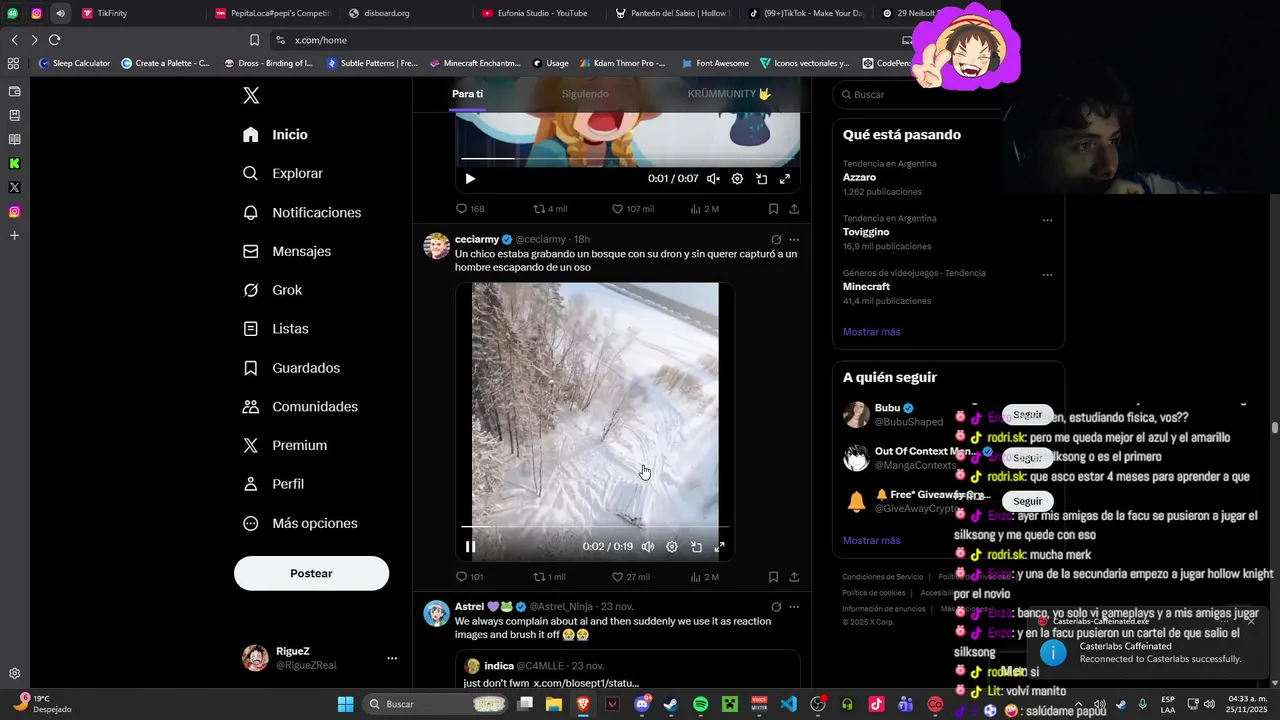Viewport: 1280px width, 720px height.
Task: Open Premium in the X sidebar
Action: [x=285, y=445]
